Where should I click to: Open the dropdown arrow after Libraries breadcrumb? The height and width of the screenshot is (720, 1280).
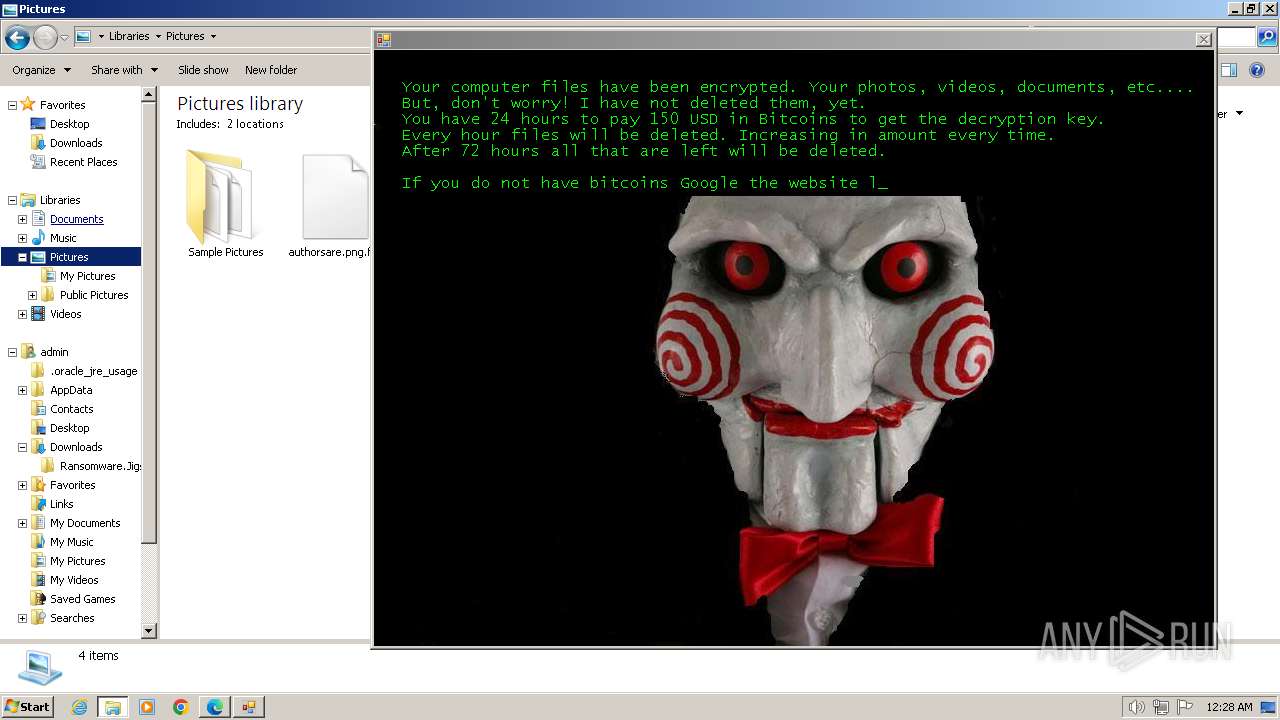click(x=158, y=36)
